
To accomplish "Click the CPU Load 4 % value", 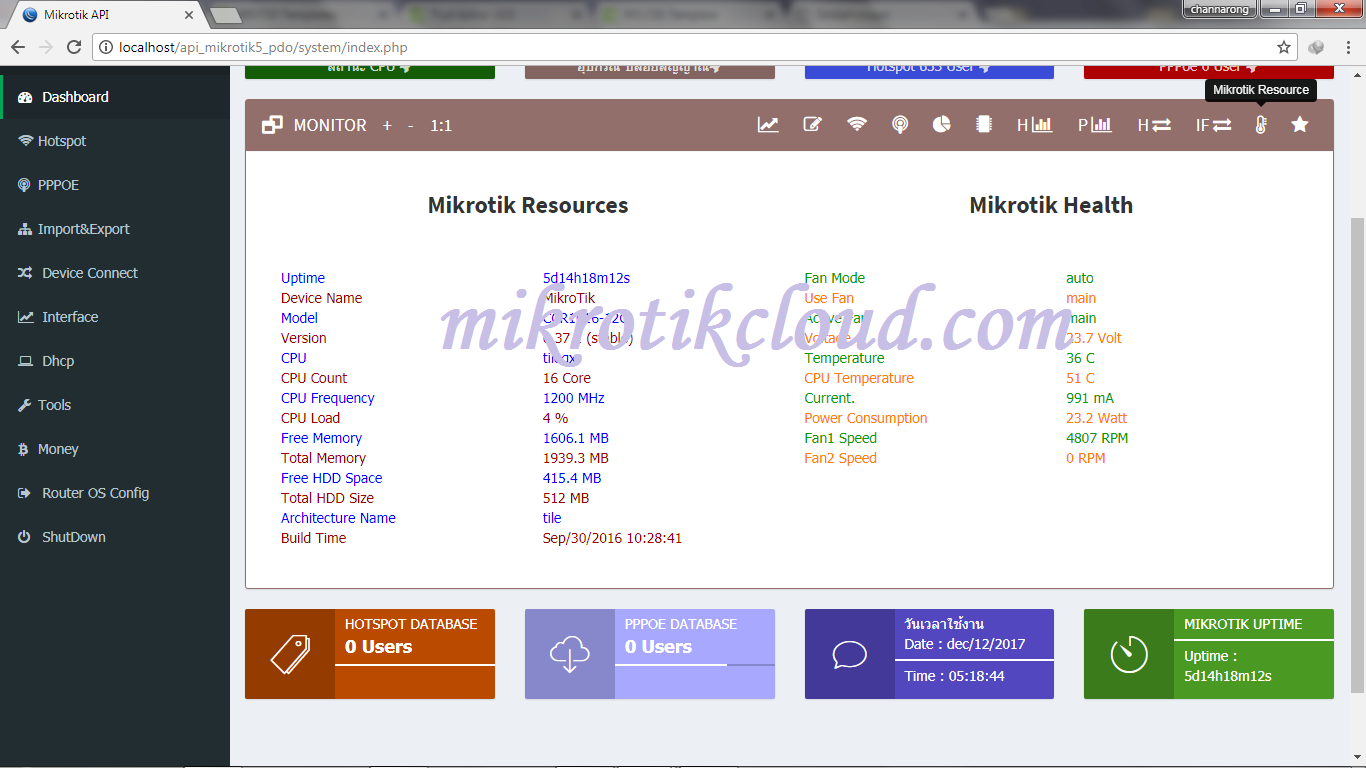I will pyautogui.click(x=556, y=418).
